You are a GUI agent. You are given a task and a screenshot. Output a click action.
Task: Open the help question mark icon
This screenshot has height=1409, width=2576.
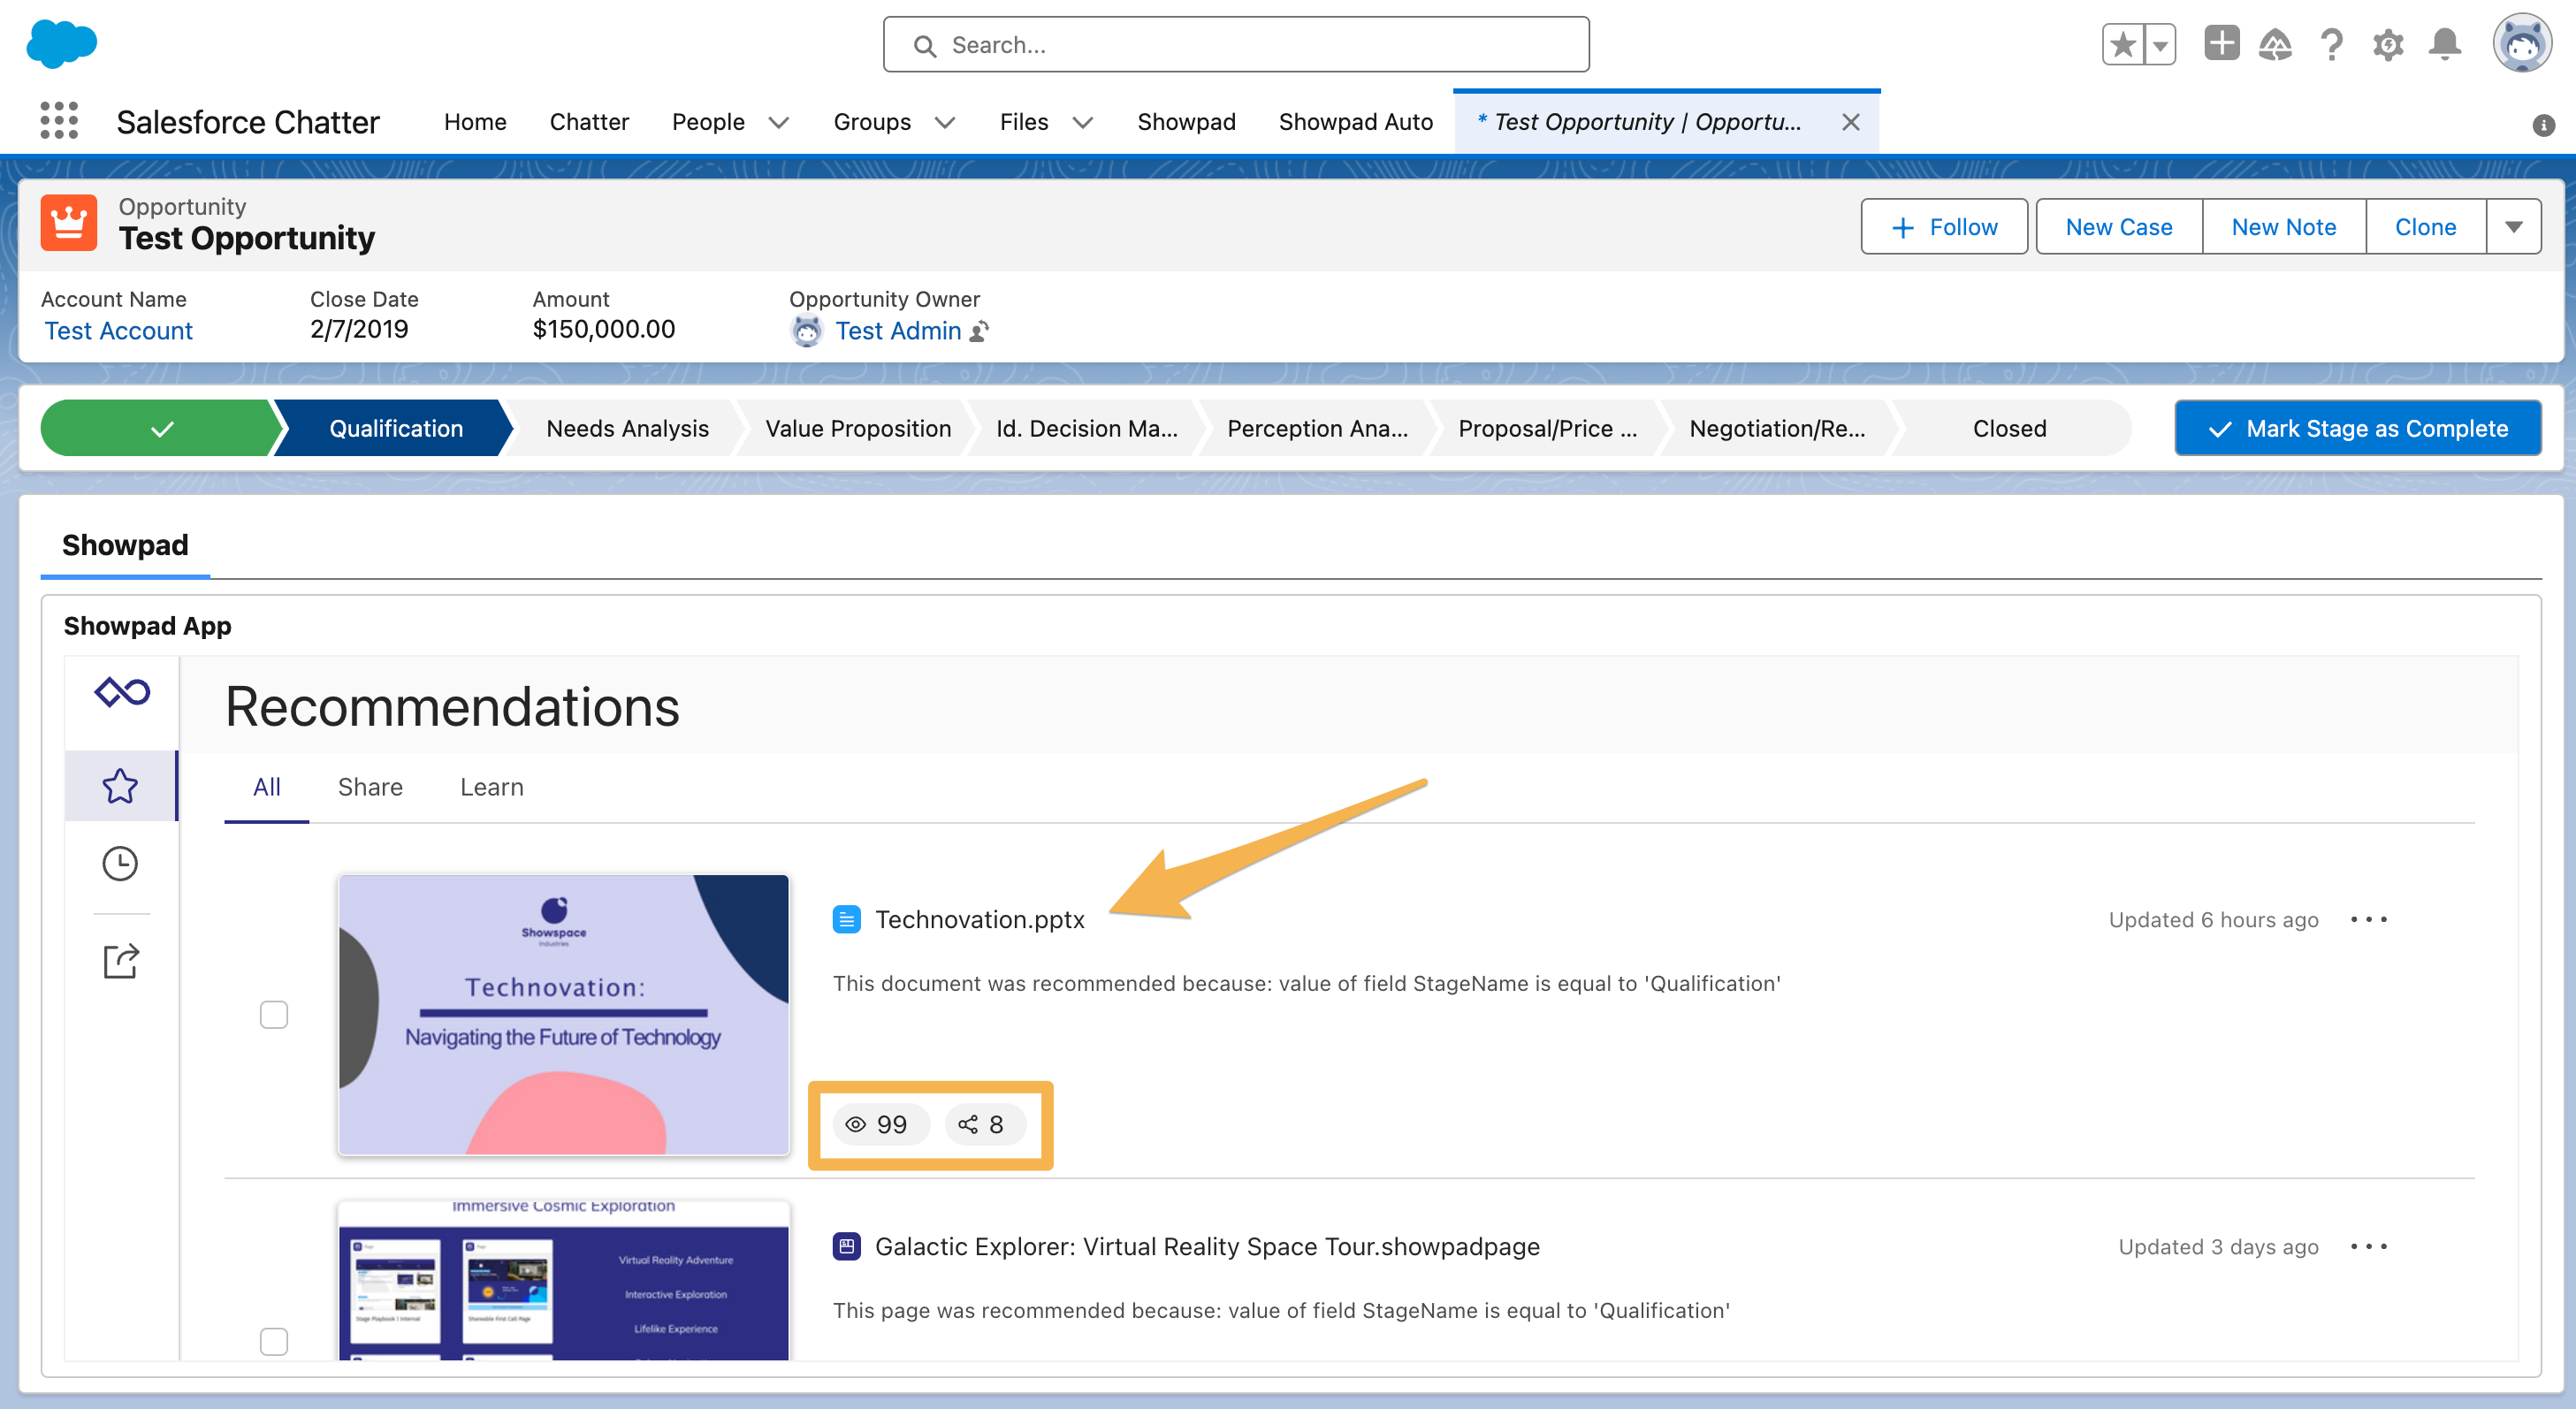2331,44
